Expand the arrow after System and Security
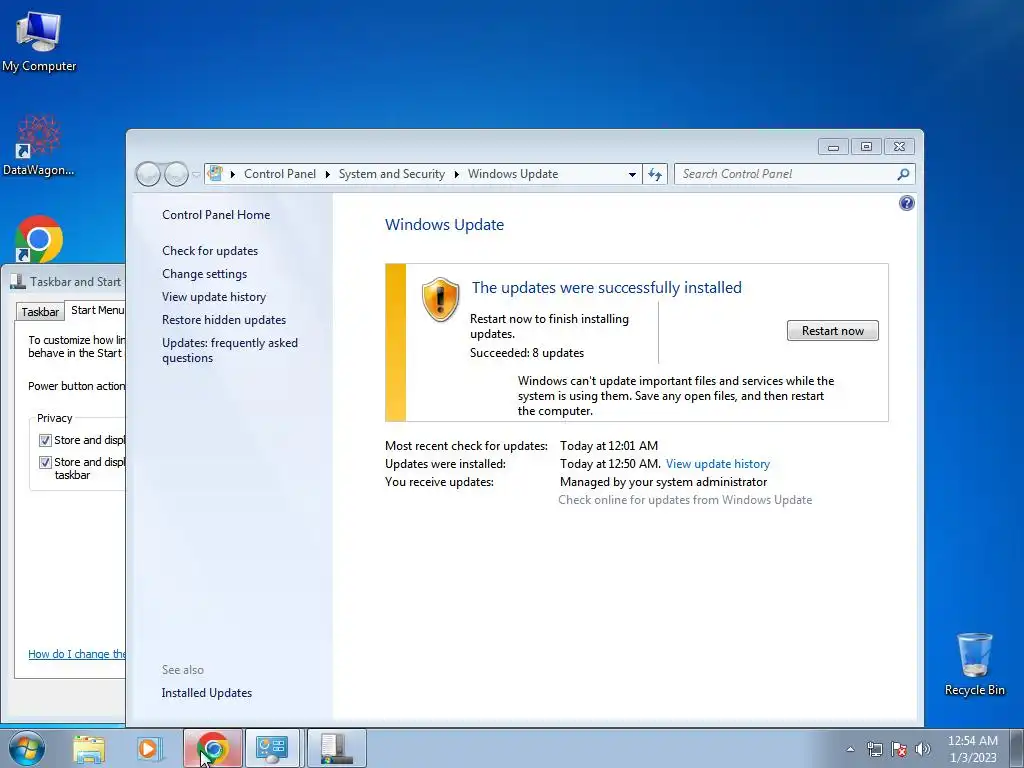Viewport: 1024px width, 768px height. click(456, 174)
